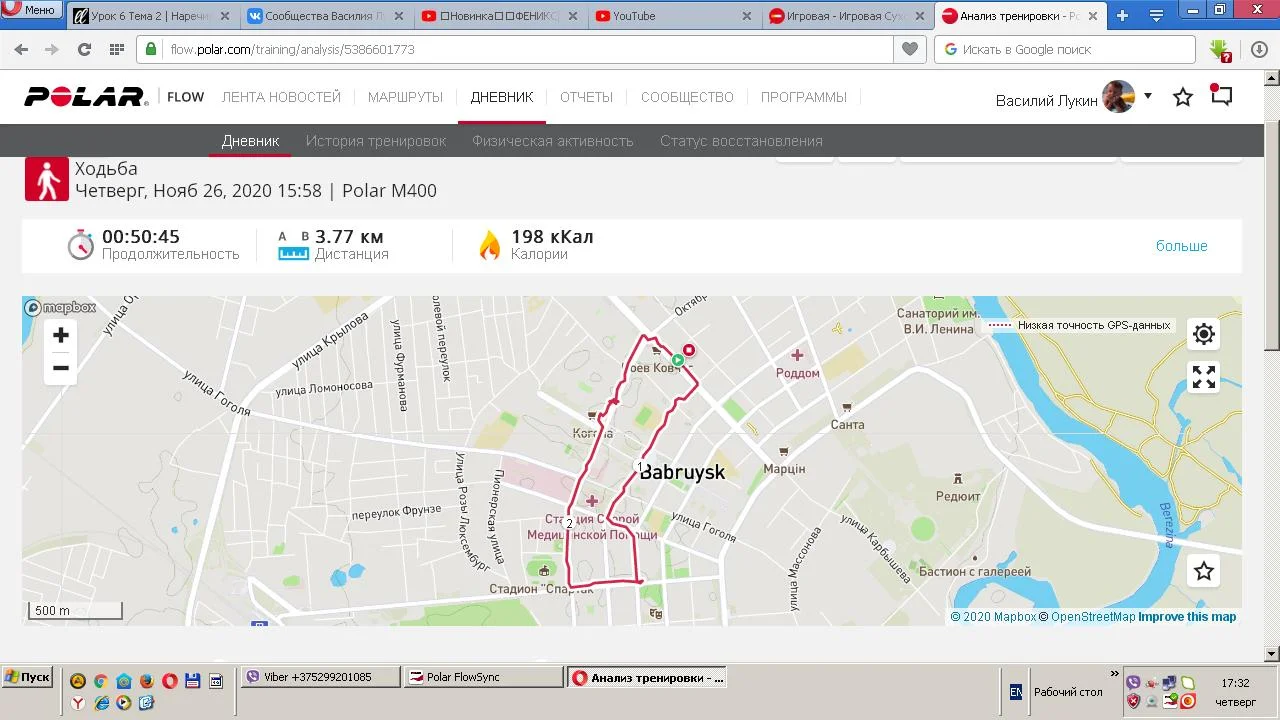This screenshot has height=720, width=1280.
Task: Click the Google search field
Action: click(1065, 49)
